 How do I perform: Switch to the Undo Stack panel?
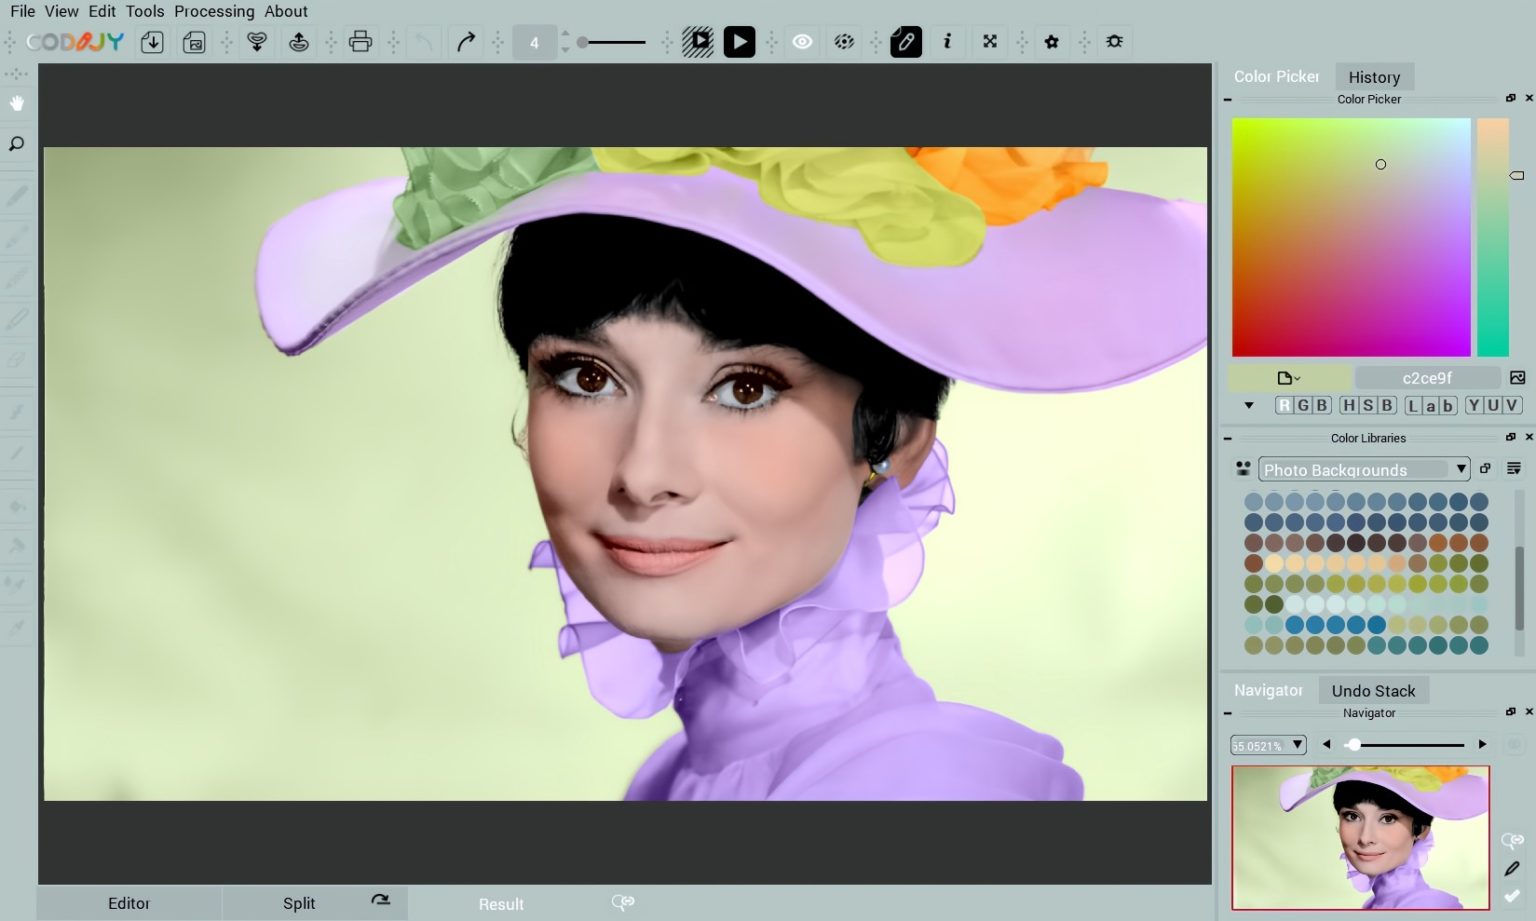[x=1374, y=690]
